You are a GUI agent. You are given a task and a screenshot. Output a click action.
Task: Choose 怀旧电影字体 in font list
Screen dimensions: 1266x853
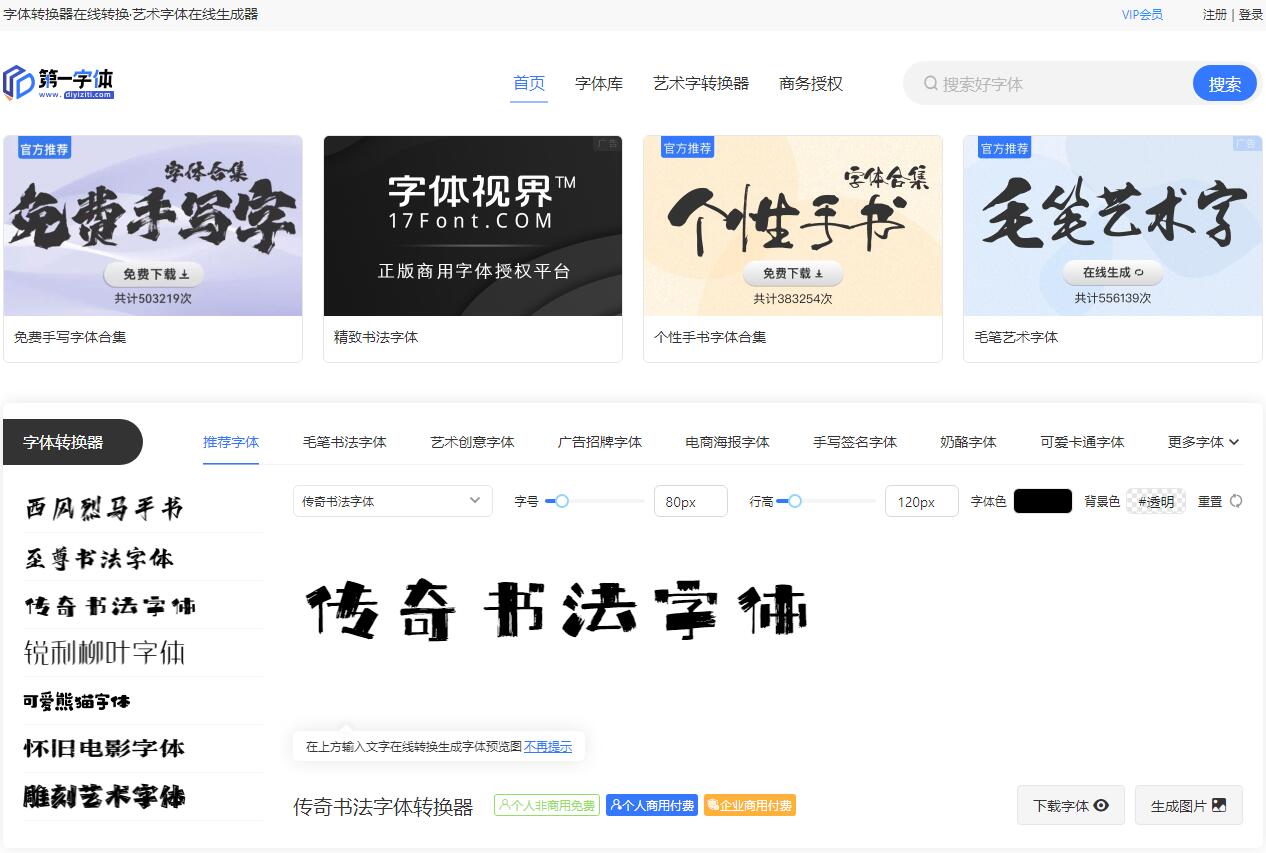104,748
